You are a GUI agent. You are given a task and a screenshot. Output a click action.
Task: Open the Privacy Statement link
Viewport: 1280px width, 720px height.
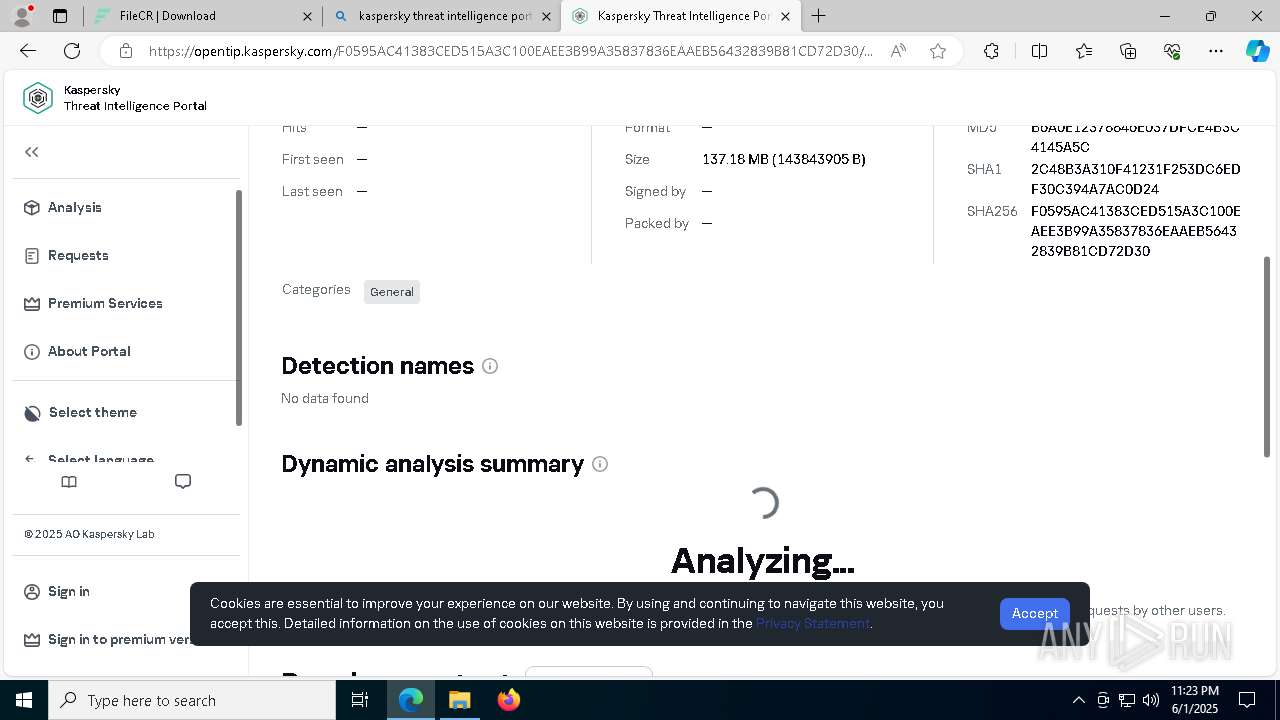(813, 623)
